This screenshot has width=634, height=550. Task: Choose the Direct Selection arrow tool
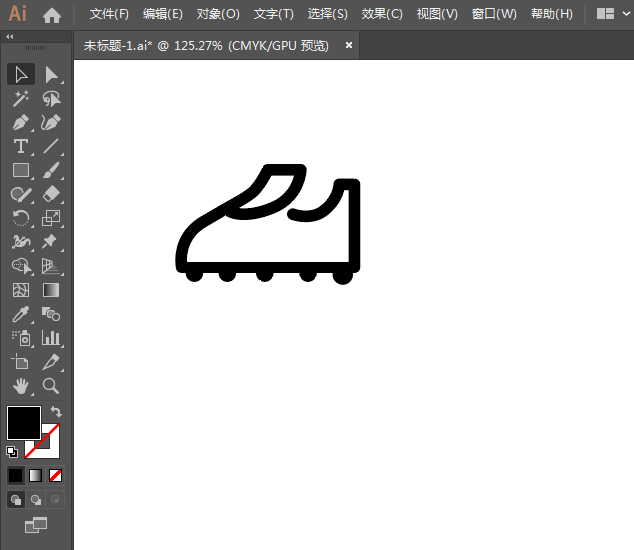click(x=51, y=75)
